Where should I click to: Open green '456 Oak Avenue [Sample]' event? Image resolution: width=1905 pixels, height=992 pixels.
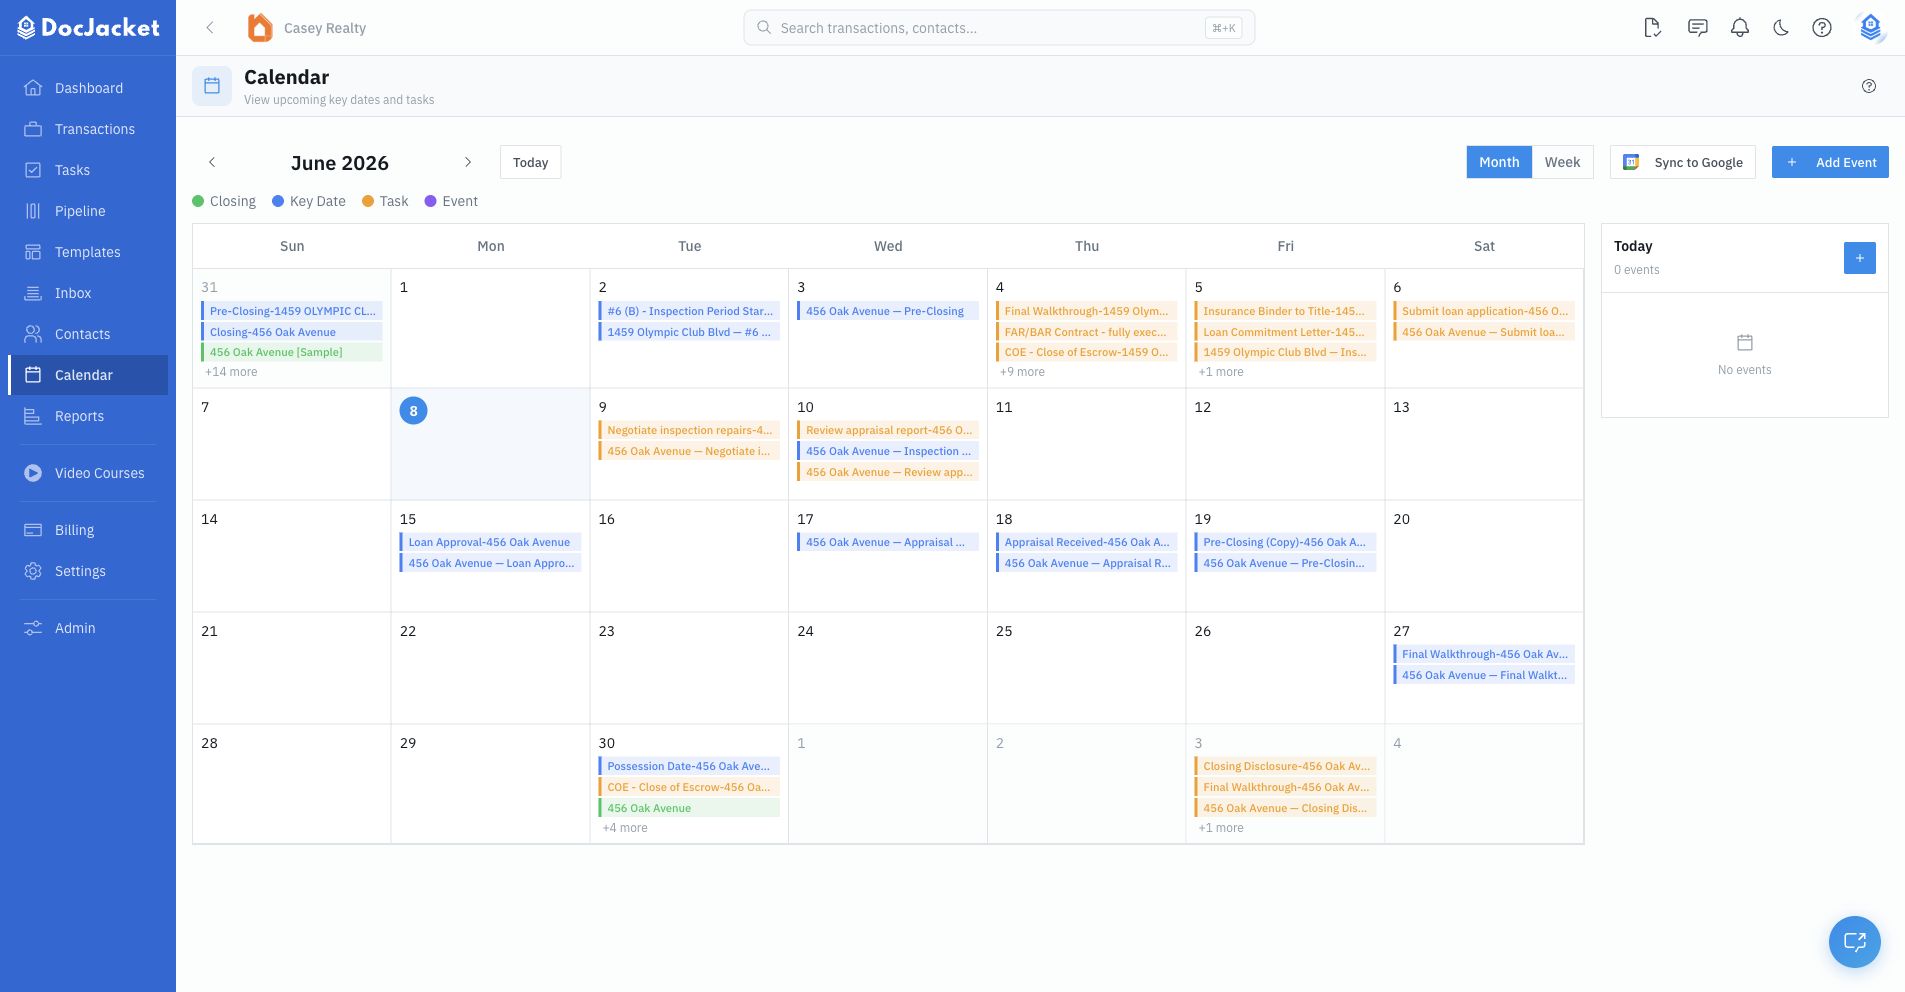click(x=292, y=352)
